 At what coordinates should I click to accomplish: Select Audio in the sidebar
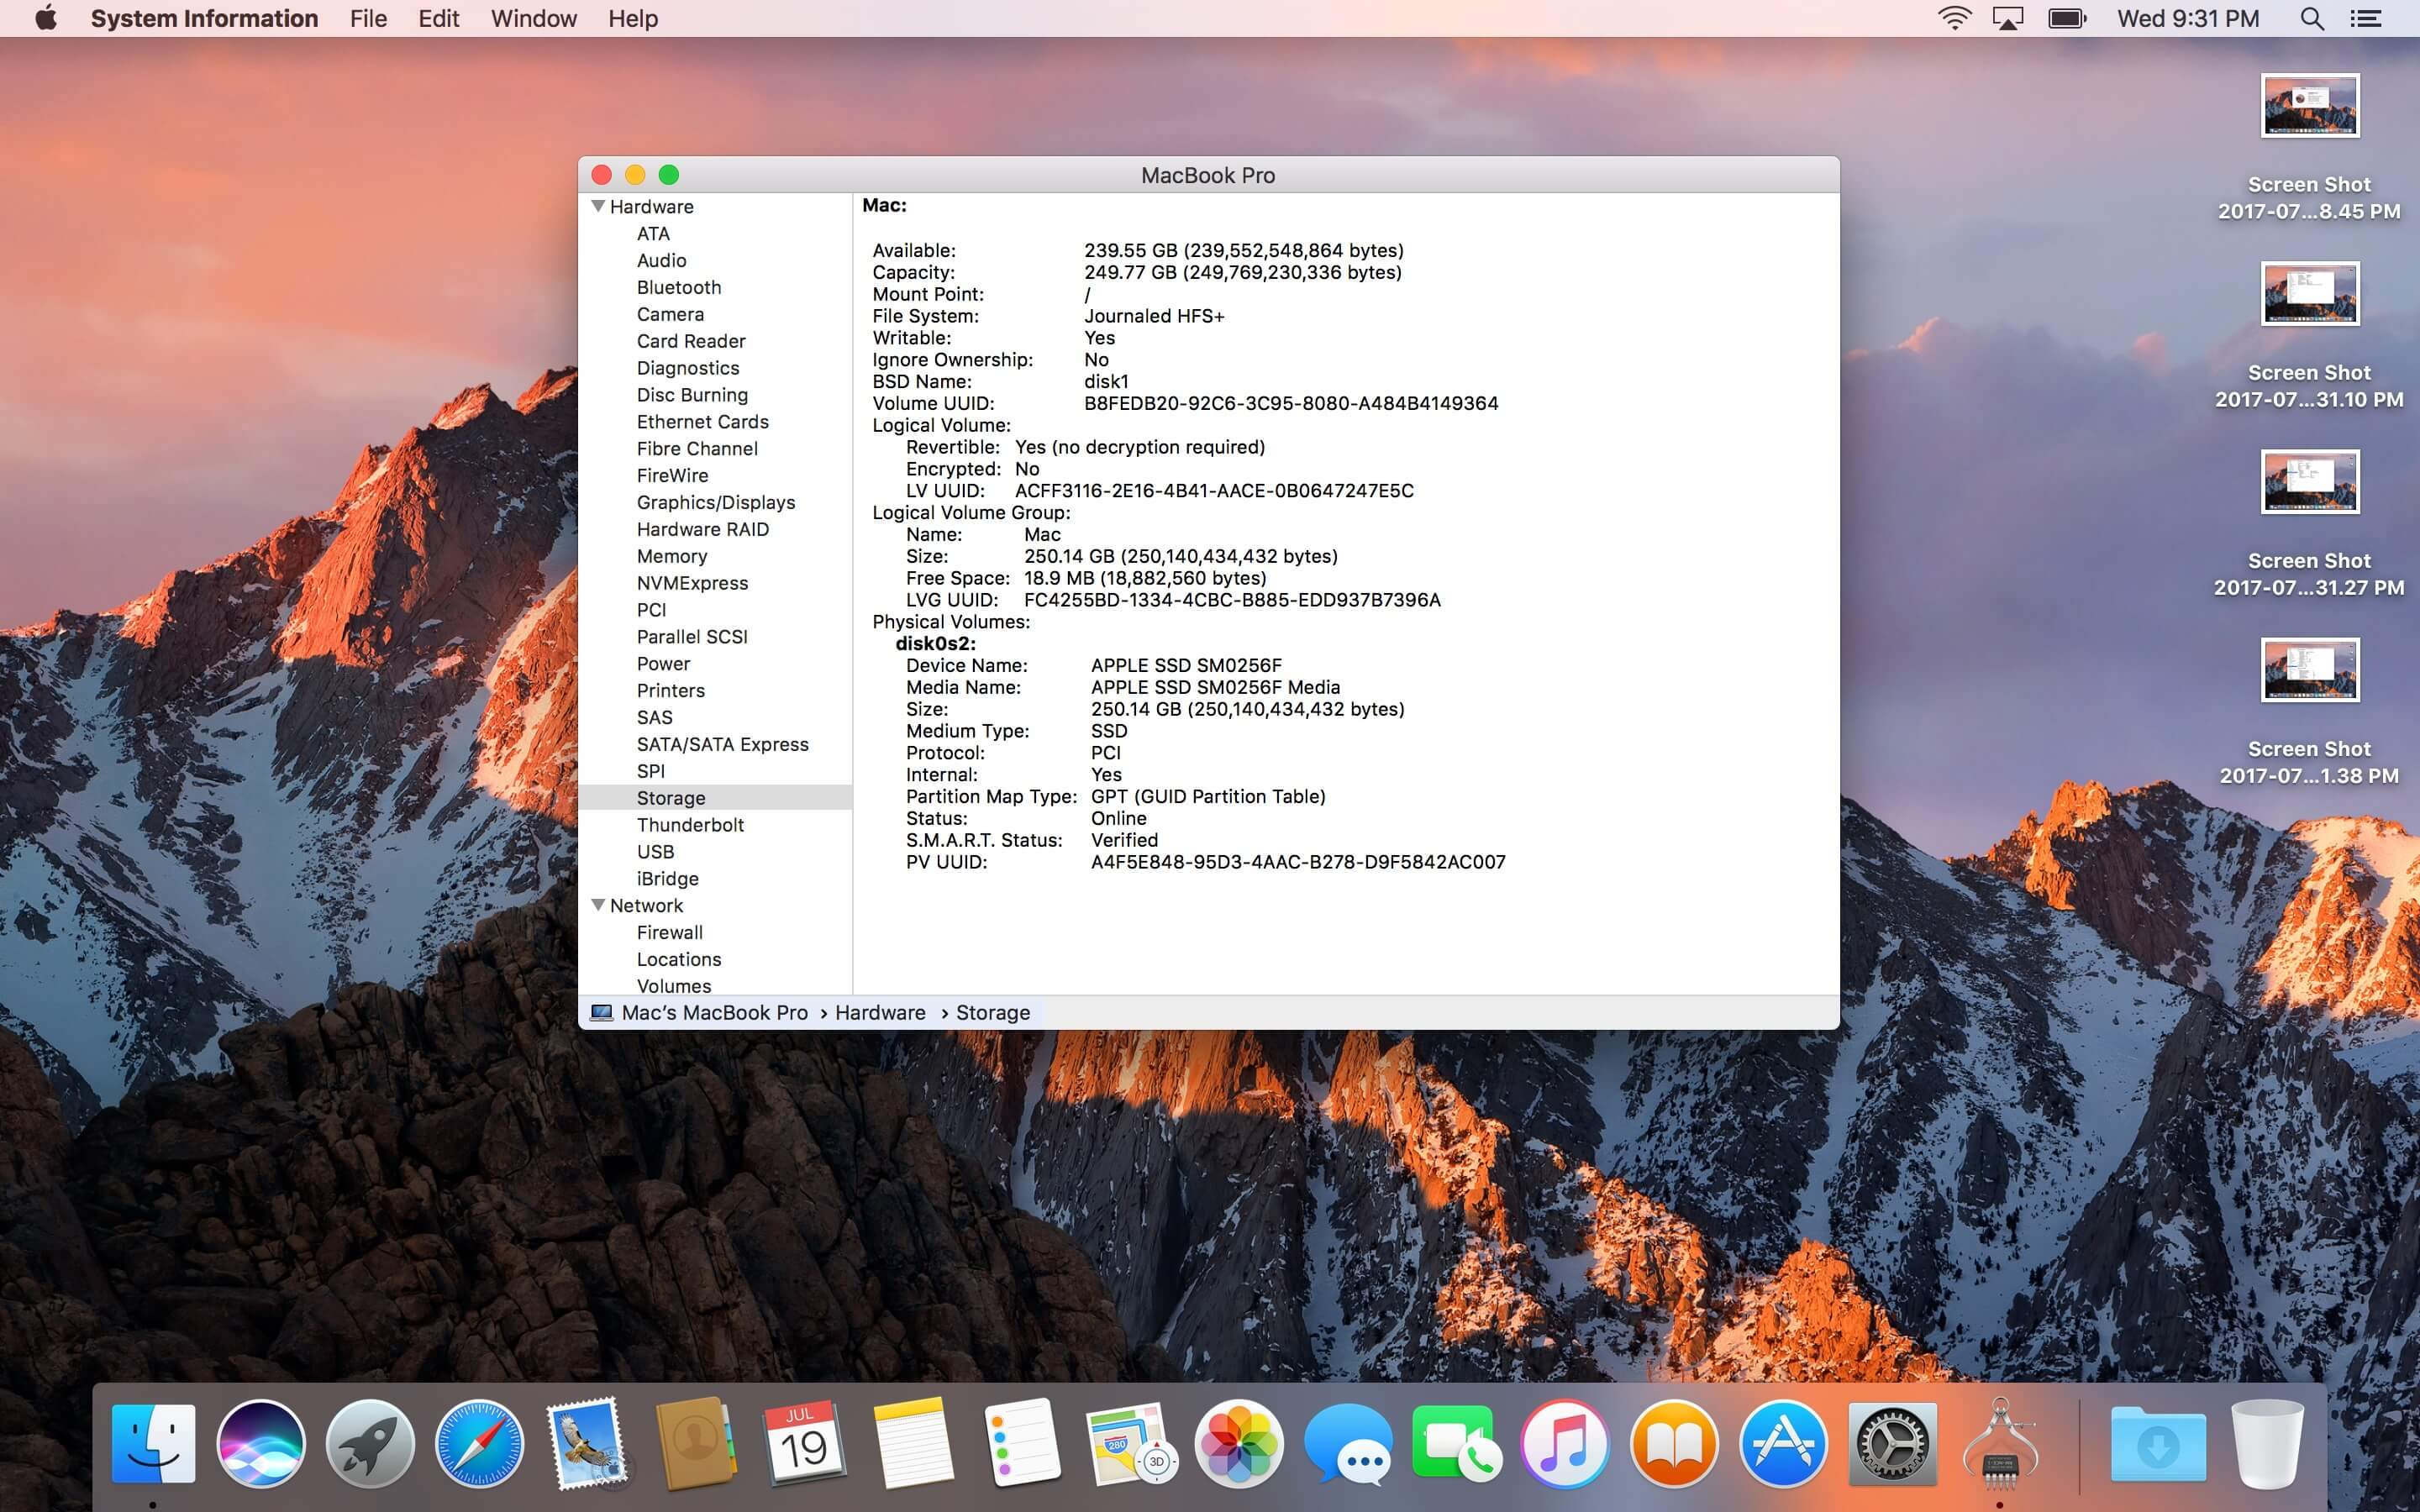[661, 260]
